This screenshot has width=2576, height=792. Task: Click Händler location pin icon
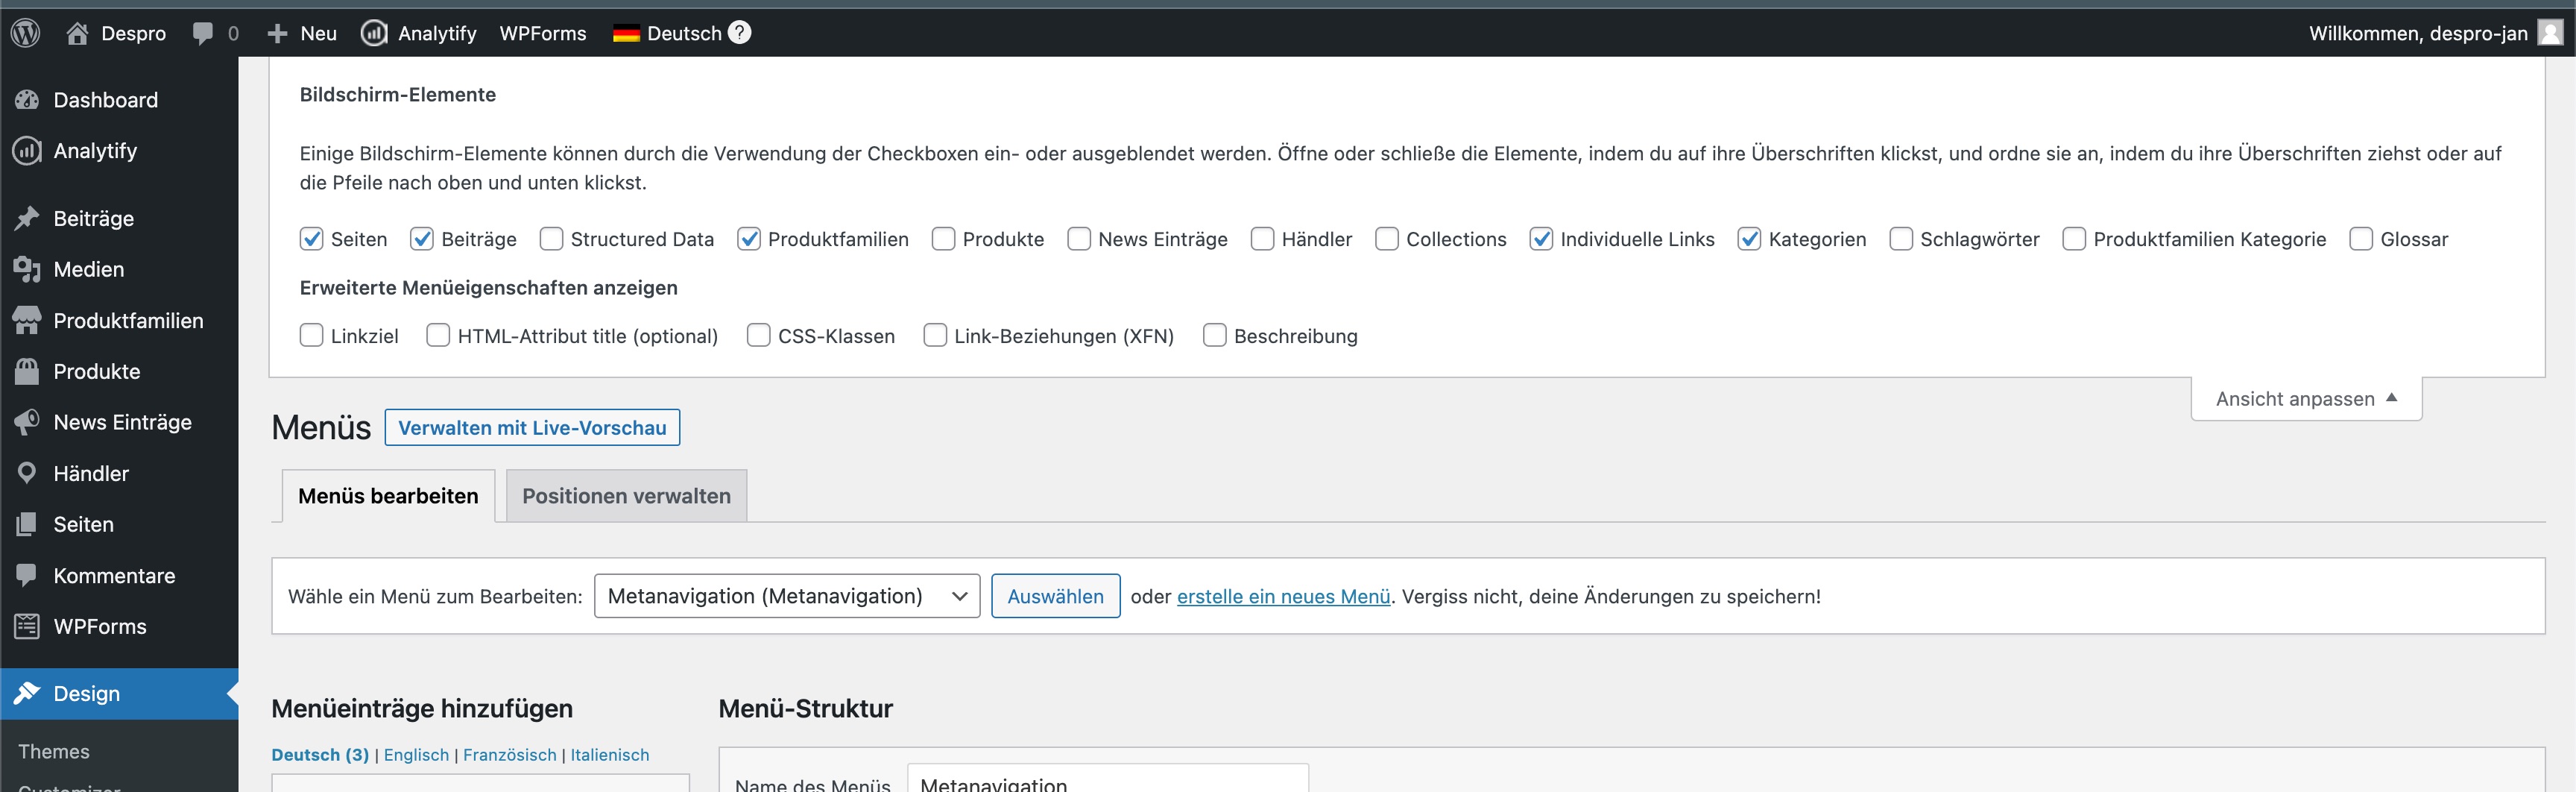tap(27, 473)
